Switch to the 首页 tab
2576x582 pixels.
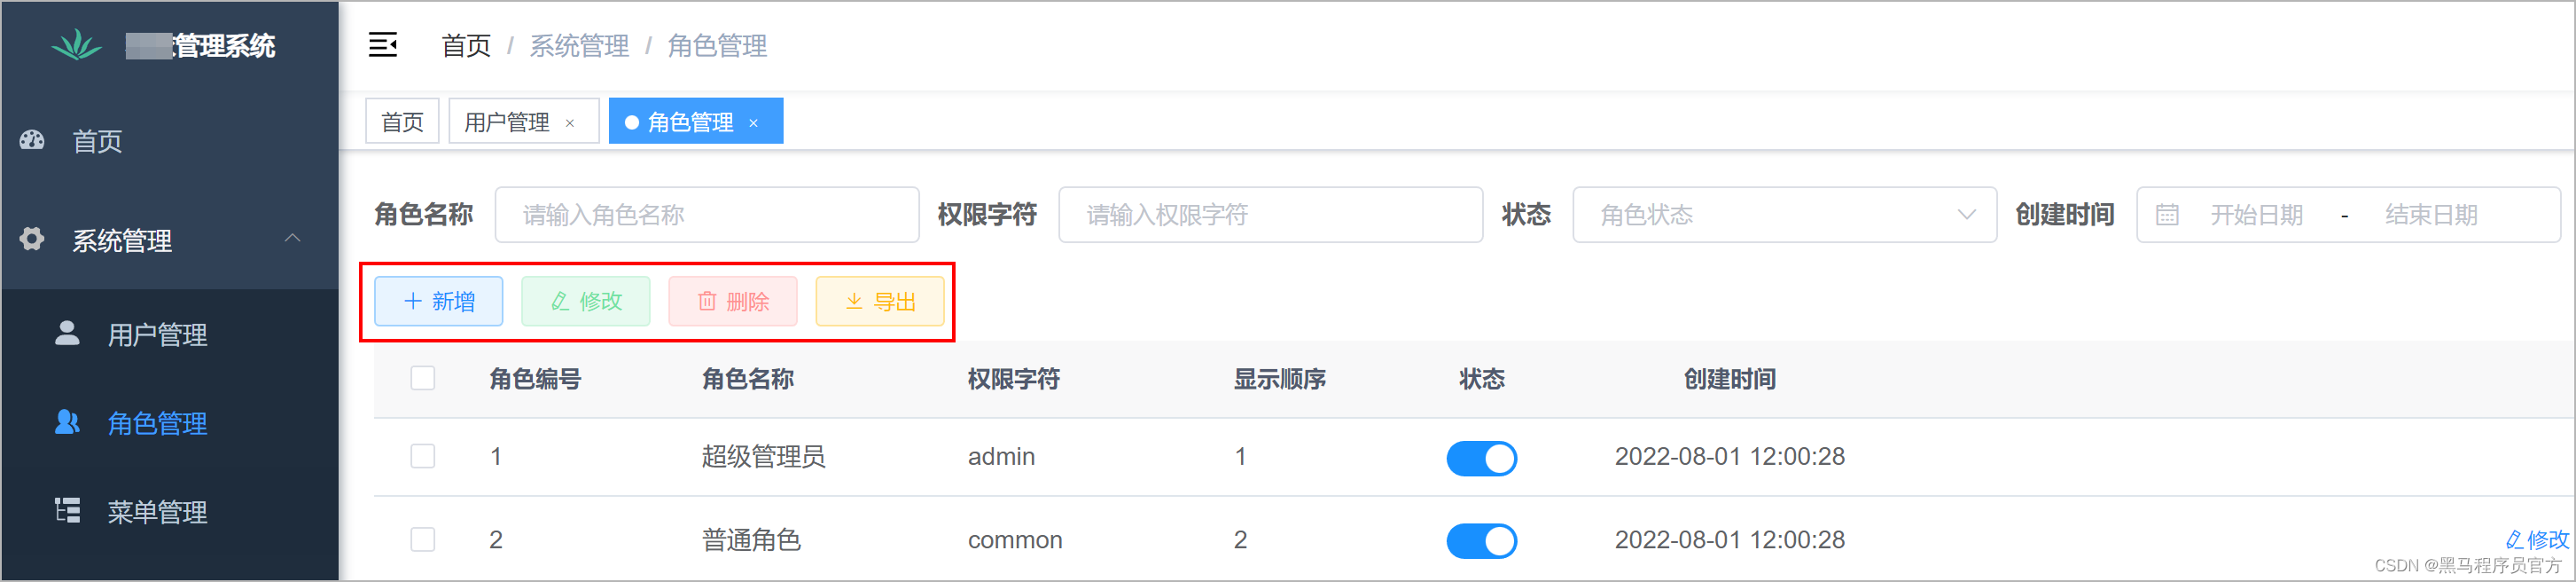[x=402, y=121]
